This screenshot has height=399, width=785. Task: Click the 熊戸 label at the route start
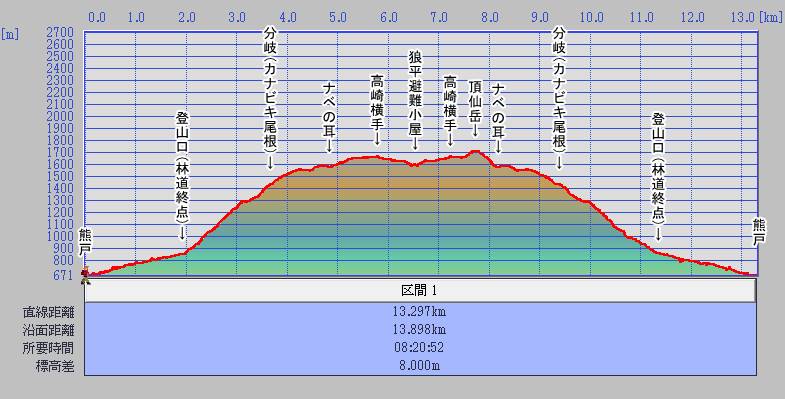pos(86,241)
